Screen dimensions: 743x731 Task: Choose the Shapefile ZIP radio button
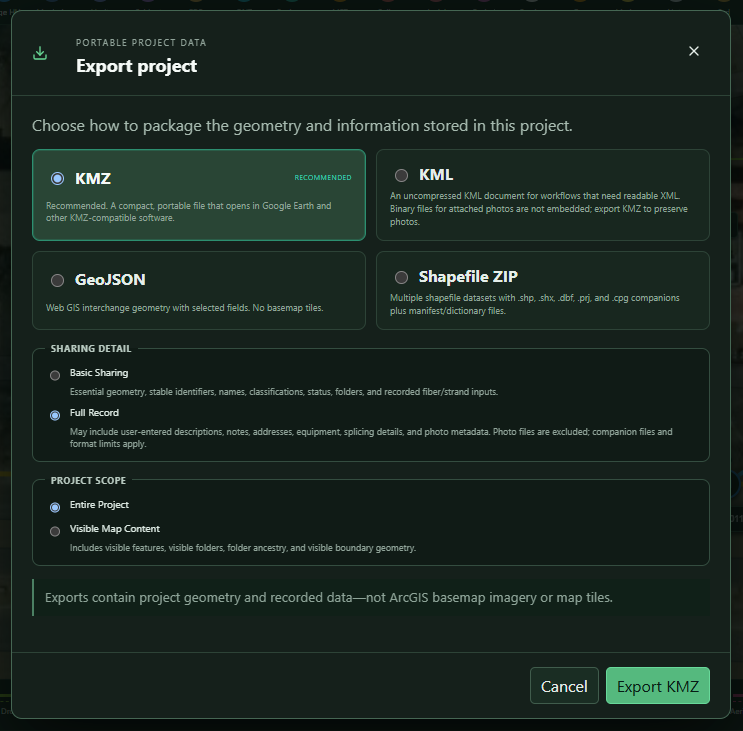click(401, 277)
